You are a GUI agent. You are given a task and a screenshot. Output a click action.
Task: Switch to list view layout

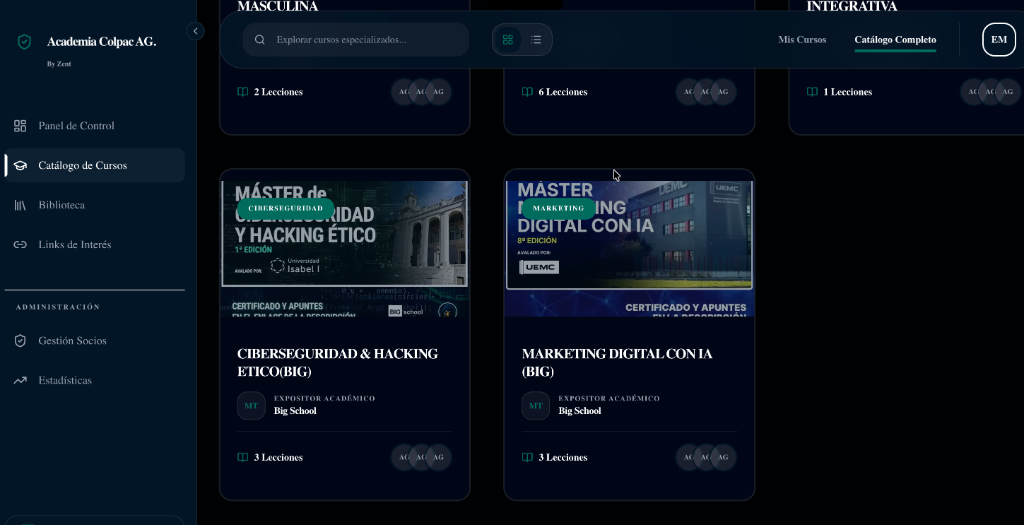(536, 39)
